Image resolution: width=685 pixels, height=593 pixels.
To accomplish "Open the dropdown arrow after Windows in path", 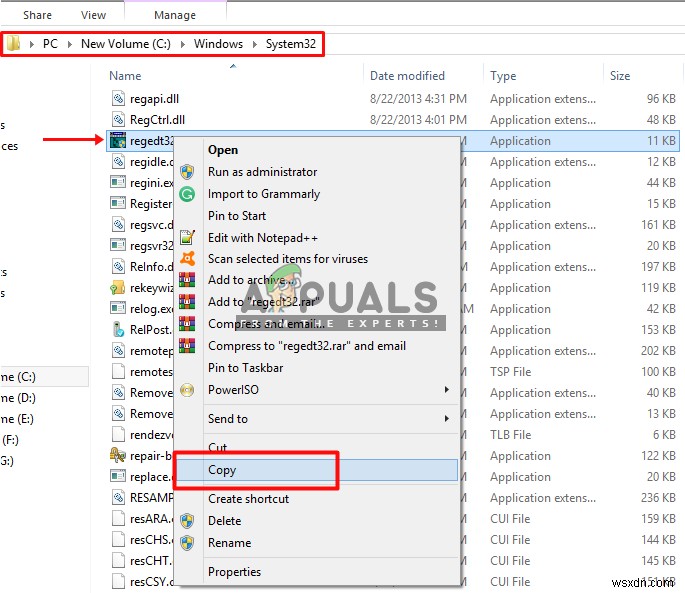I will [x=255, y=44].
